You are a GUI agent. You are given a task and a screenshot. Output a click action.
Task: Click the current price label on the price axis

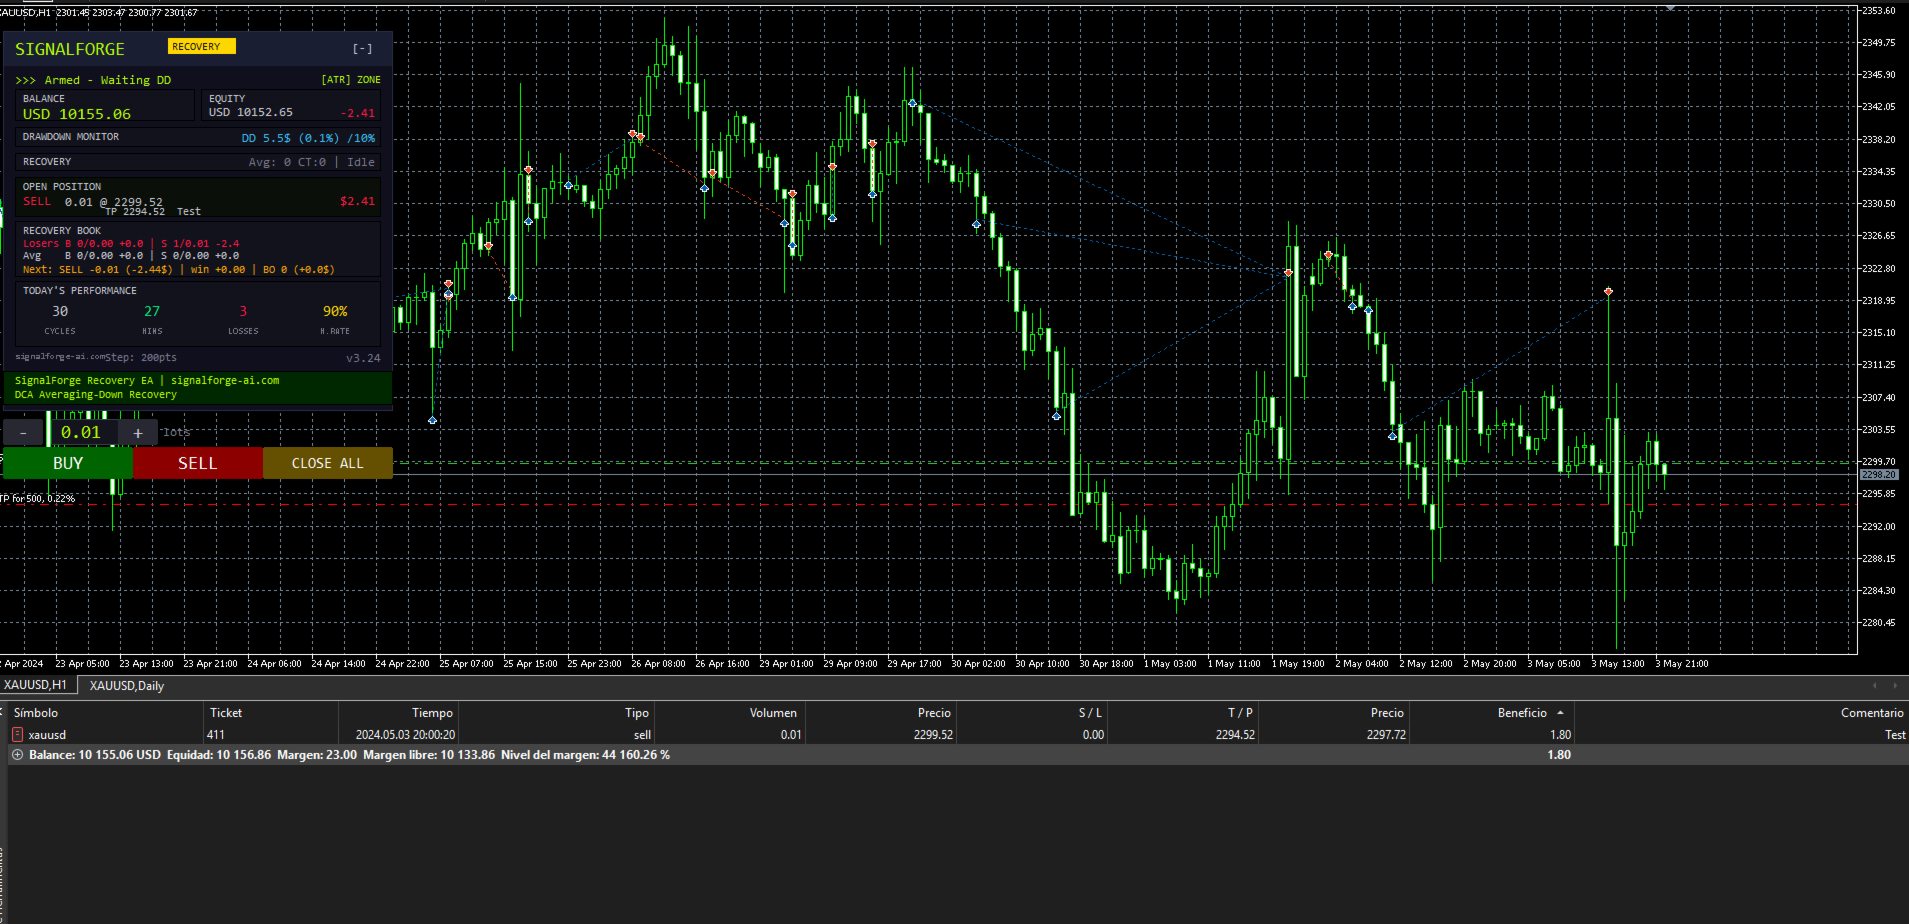pyautogui.click(x=1878, y=475)
